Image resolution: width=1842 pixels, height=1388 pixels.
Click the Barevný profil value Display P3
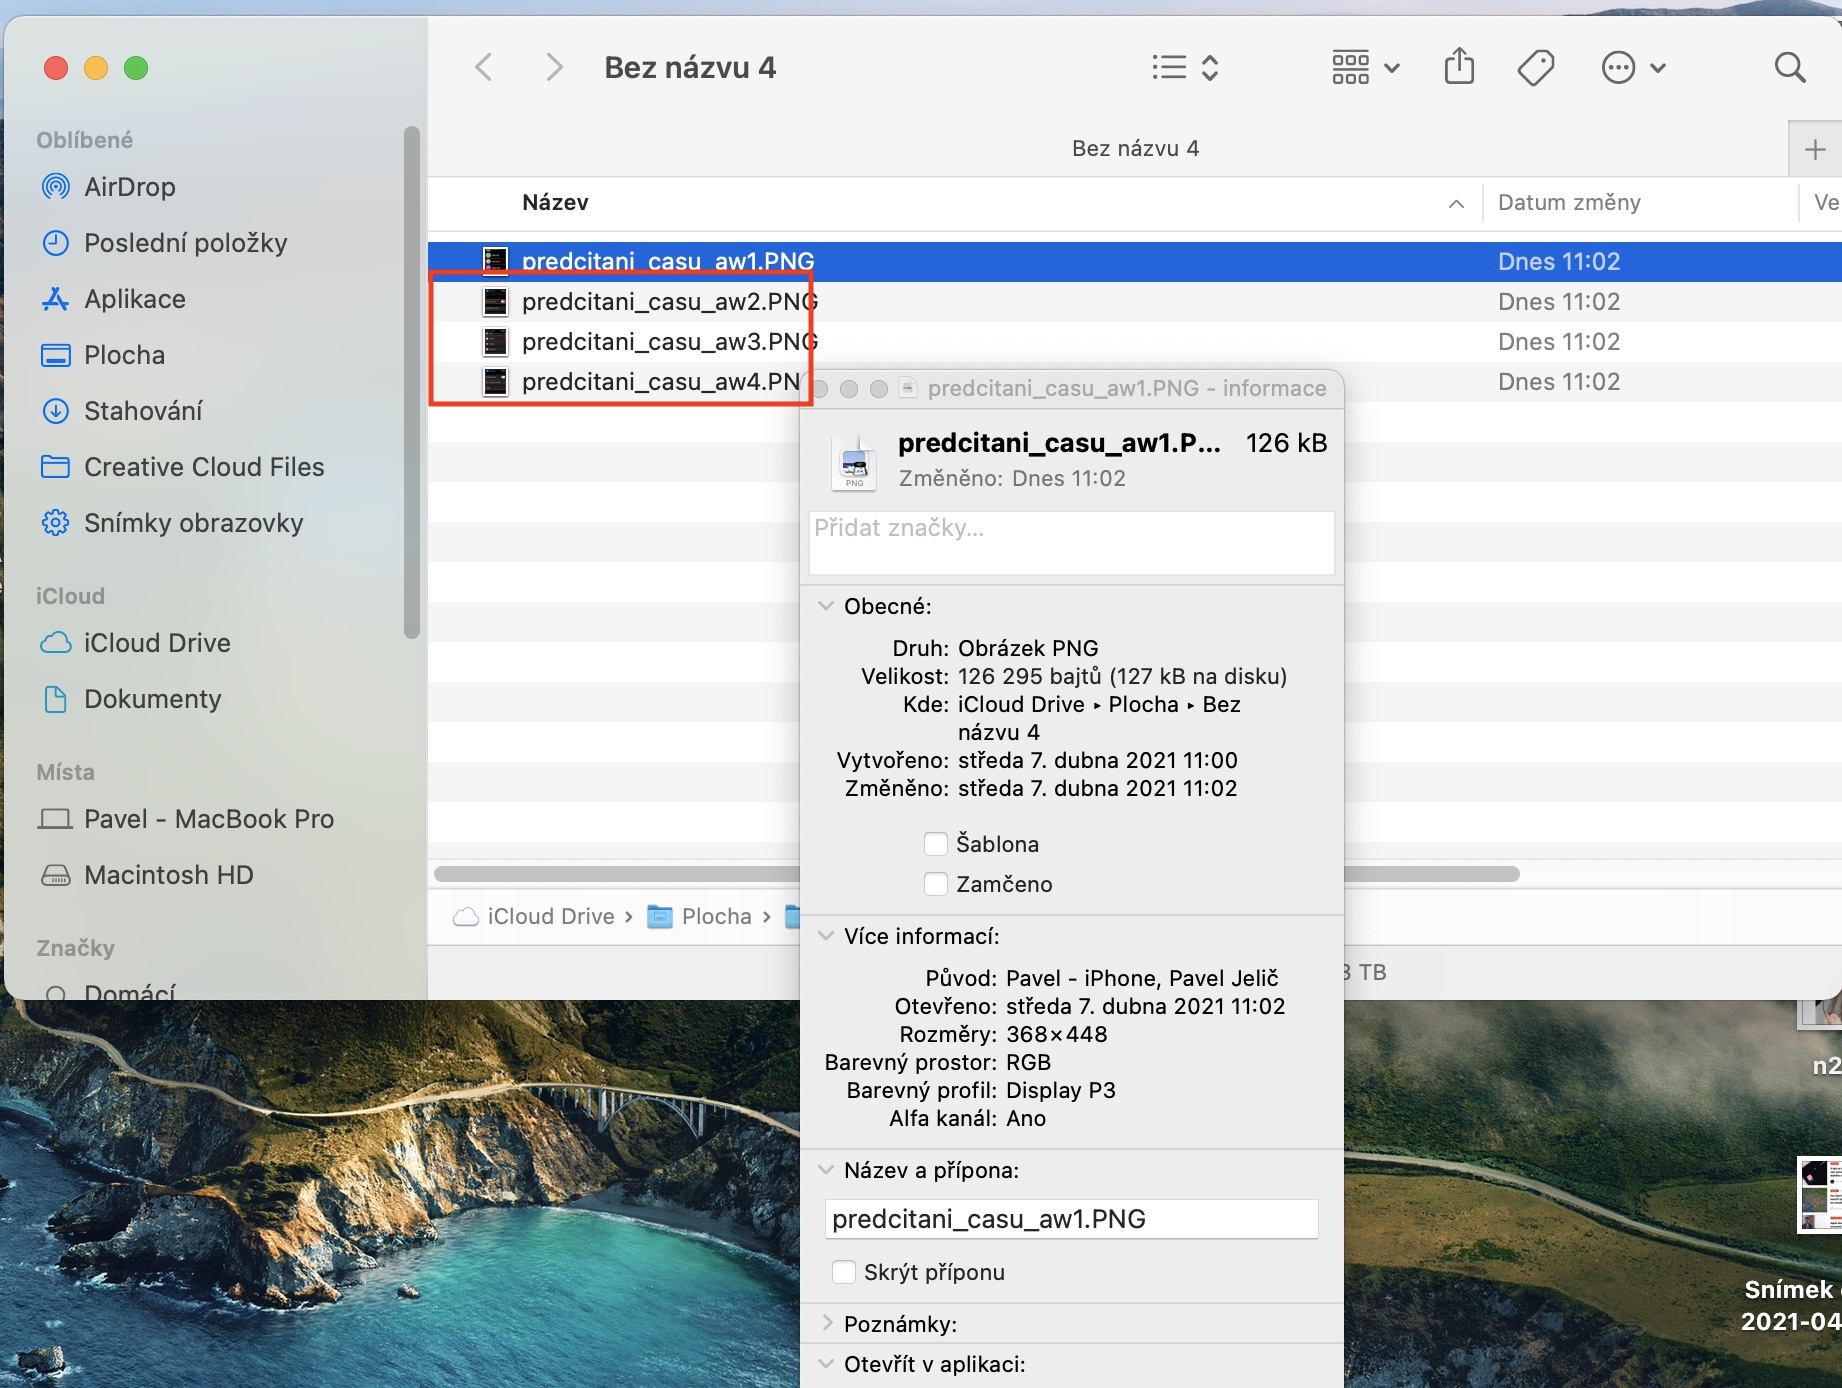(x=1061, y=1090)
